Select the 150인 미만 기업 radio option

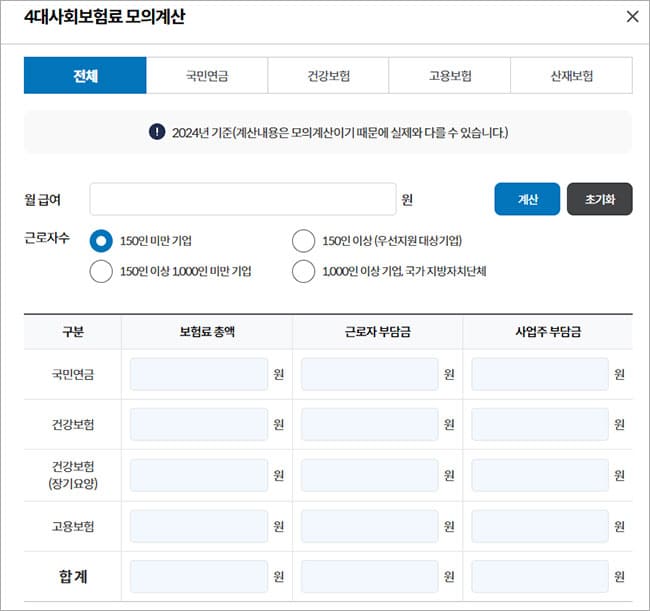coord(101,241)
